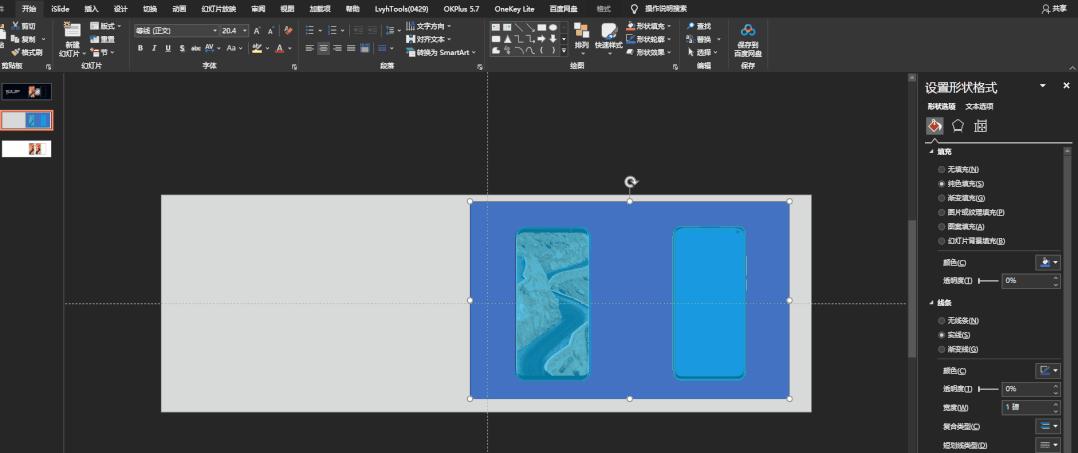Click the Format Painter brush

27,52
